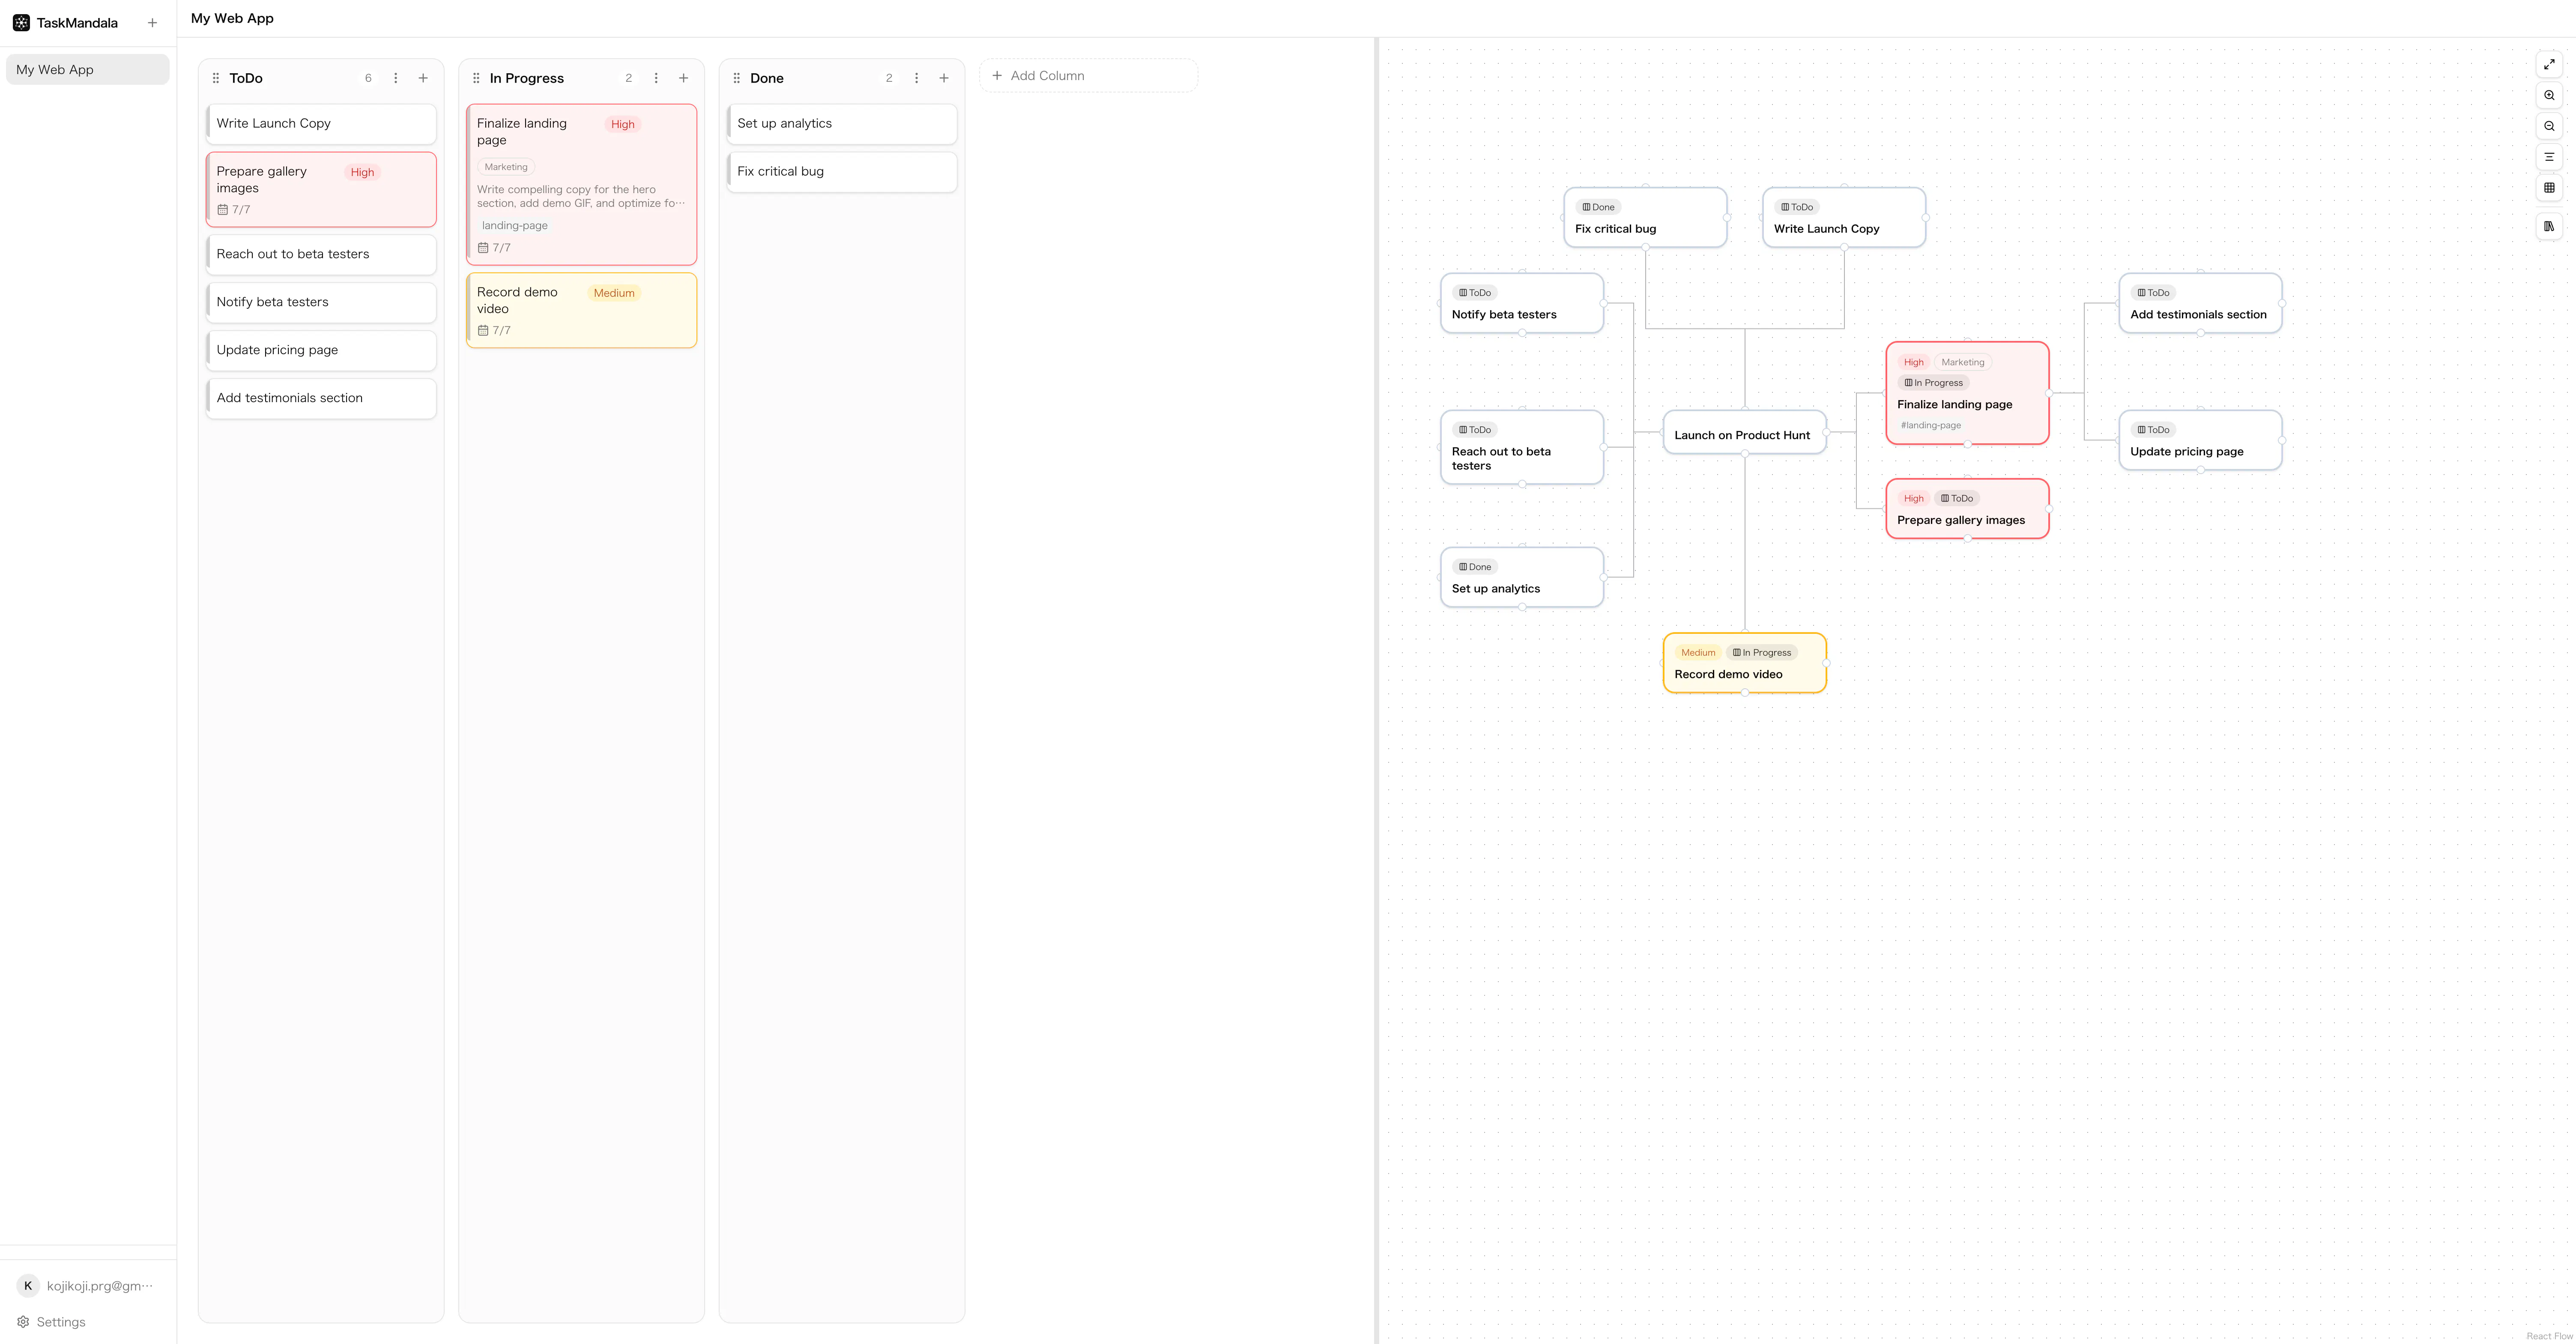The image size is (2576, 1344).
Task: Add a card to the In Progress column
Action: pos(683,78)
